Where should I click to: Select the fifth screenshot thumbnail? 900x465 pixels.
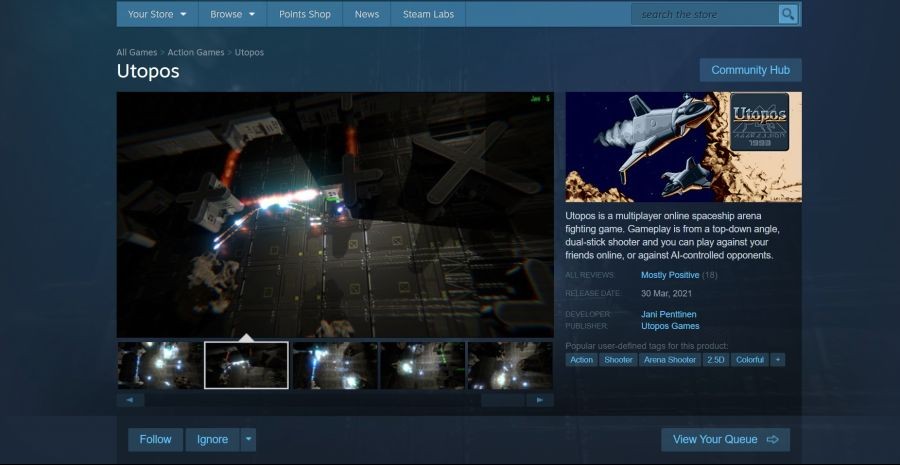coord(510,365)
